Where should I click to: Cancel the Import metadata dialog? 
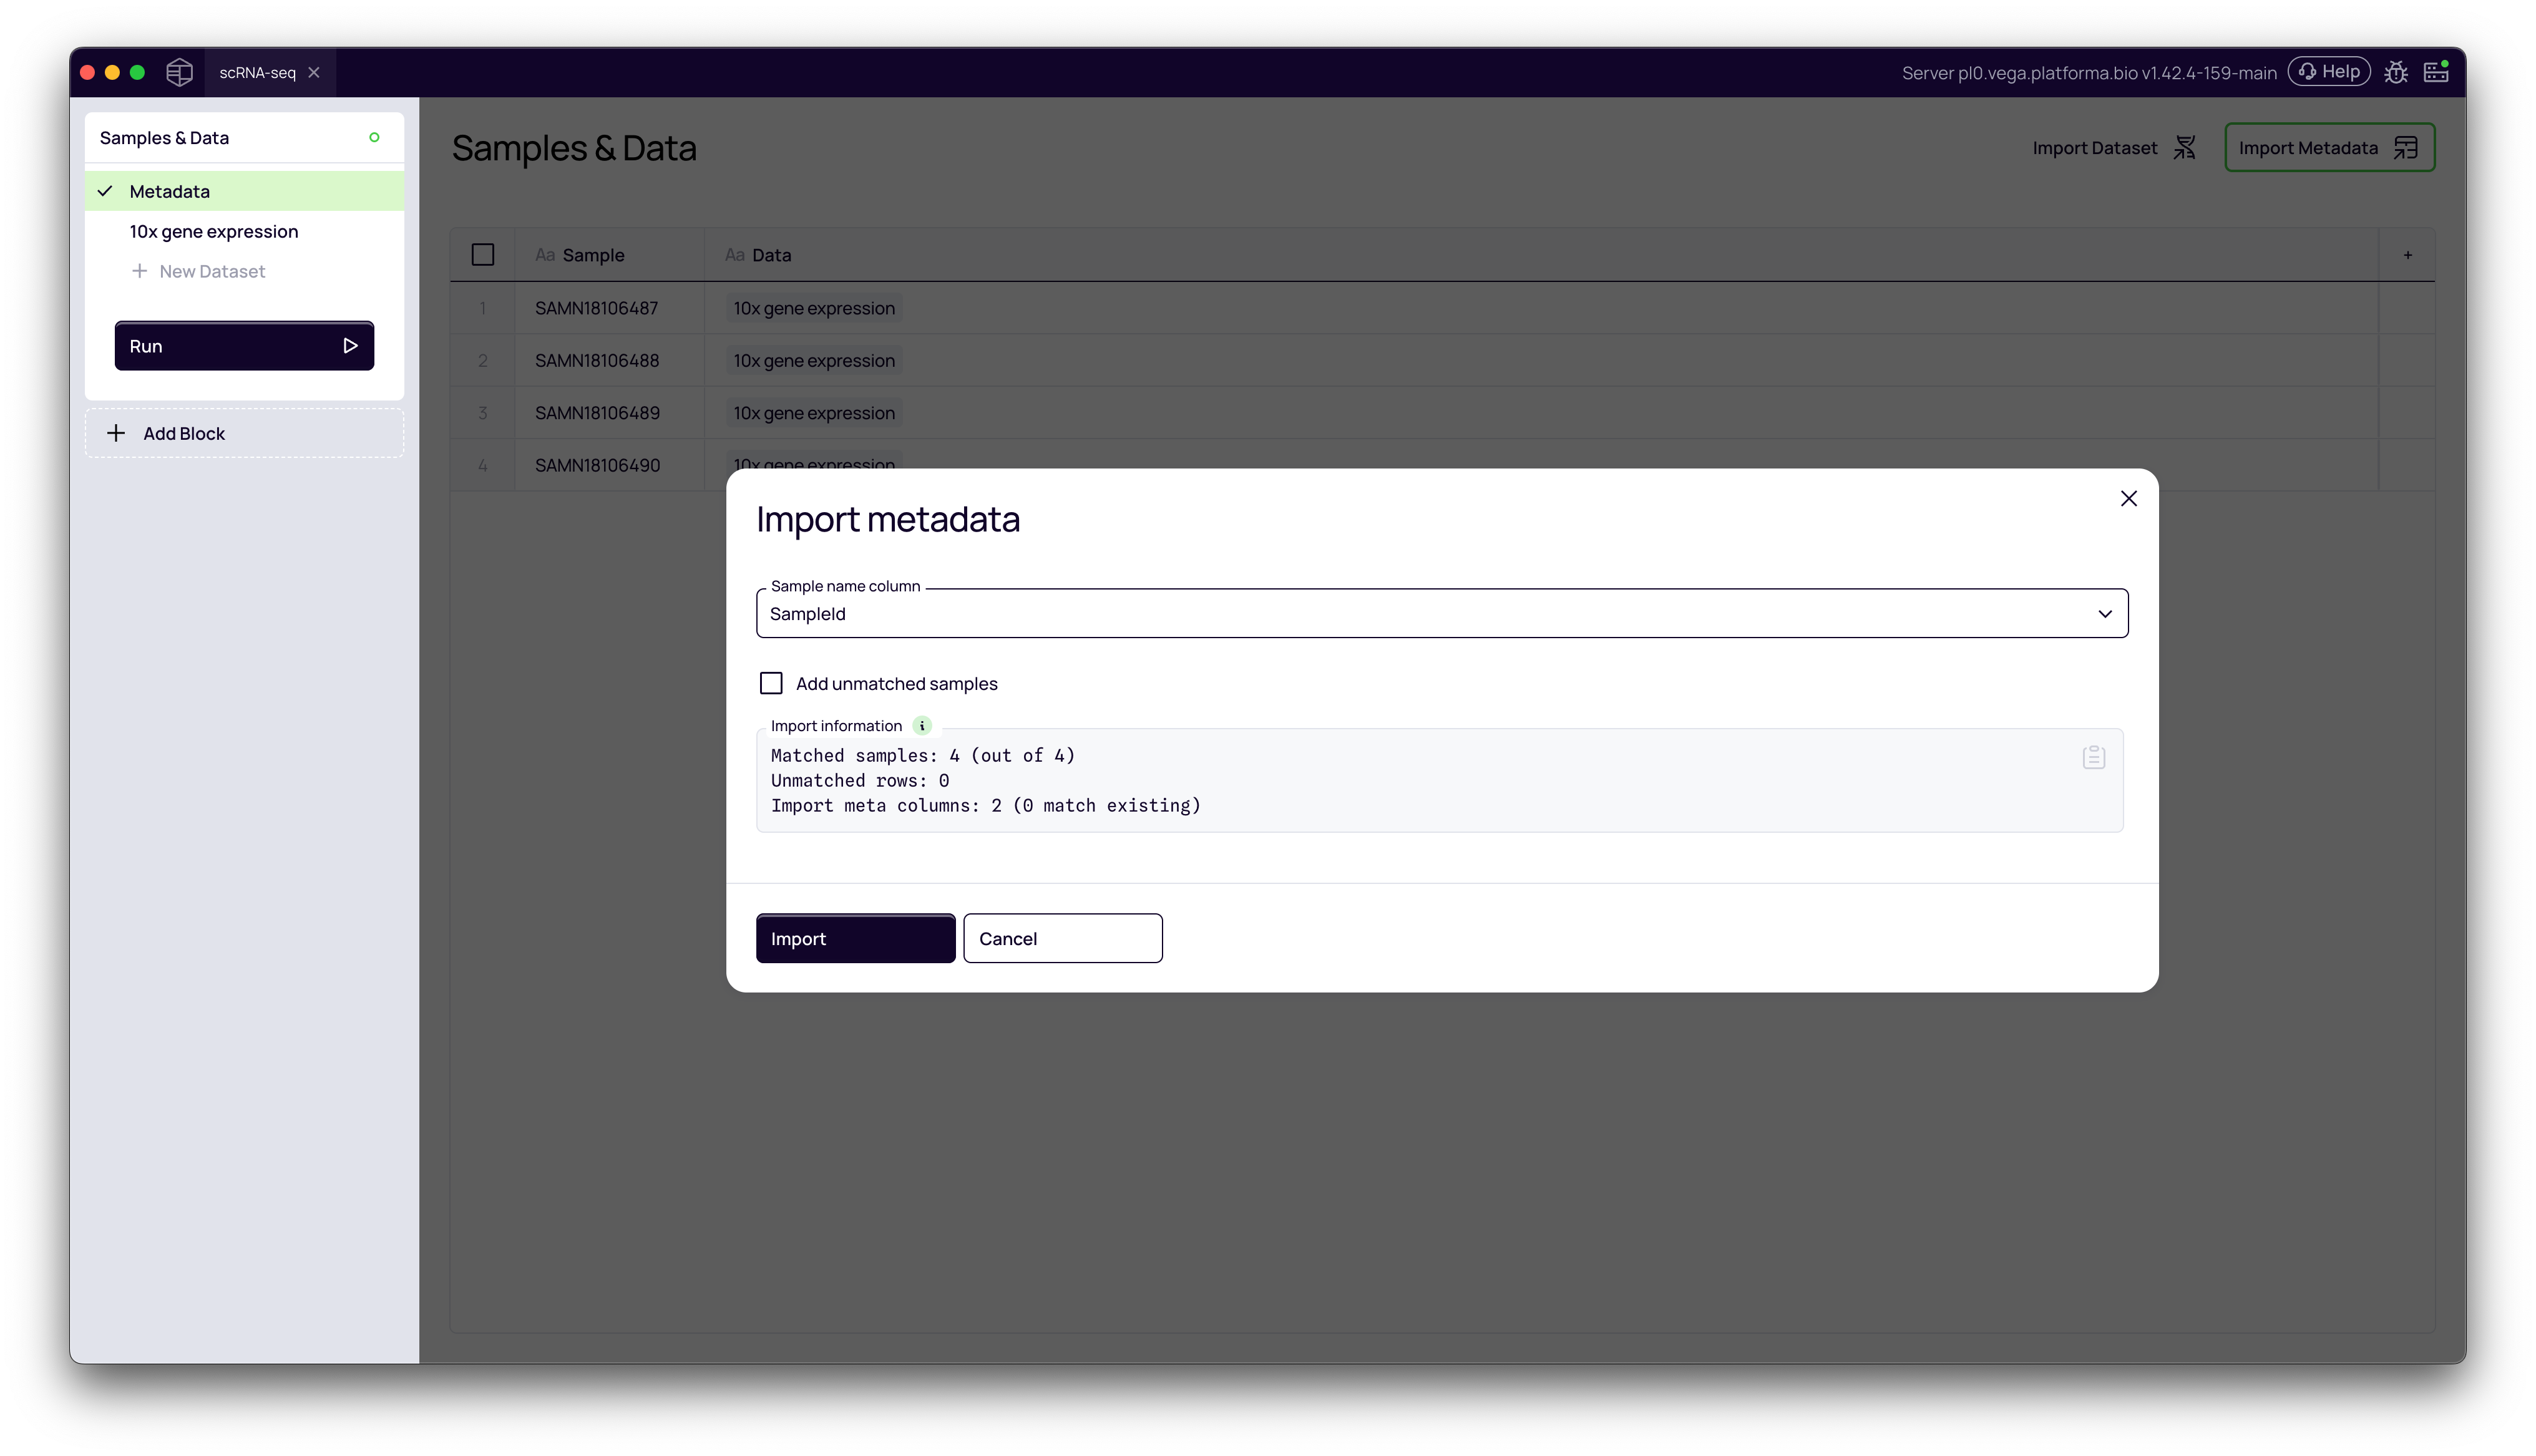[1062, 938]
